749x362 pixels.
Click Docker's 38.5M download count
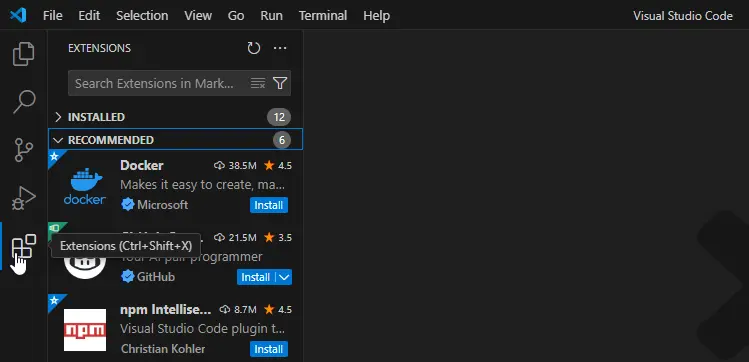[x=235, y=166]
